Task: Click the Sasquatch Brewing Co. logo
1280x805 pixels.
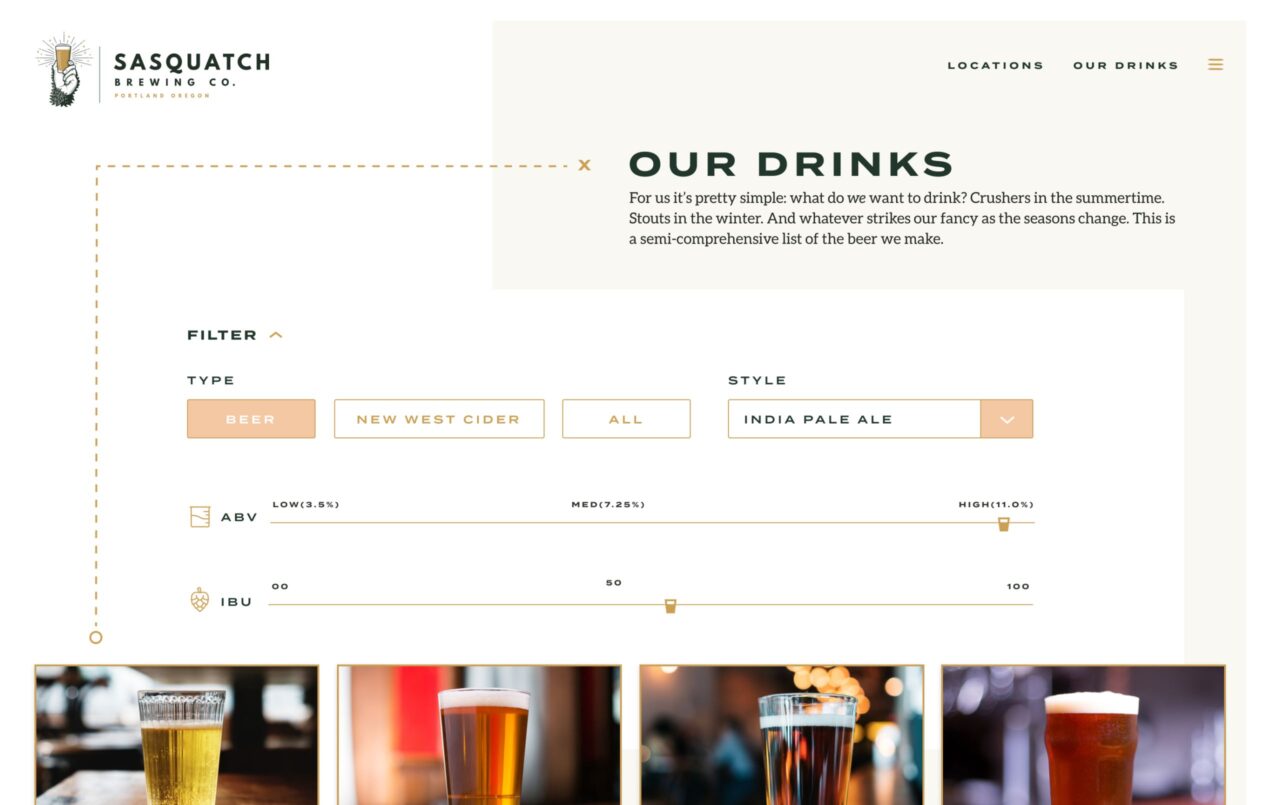Action: 153,69
